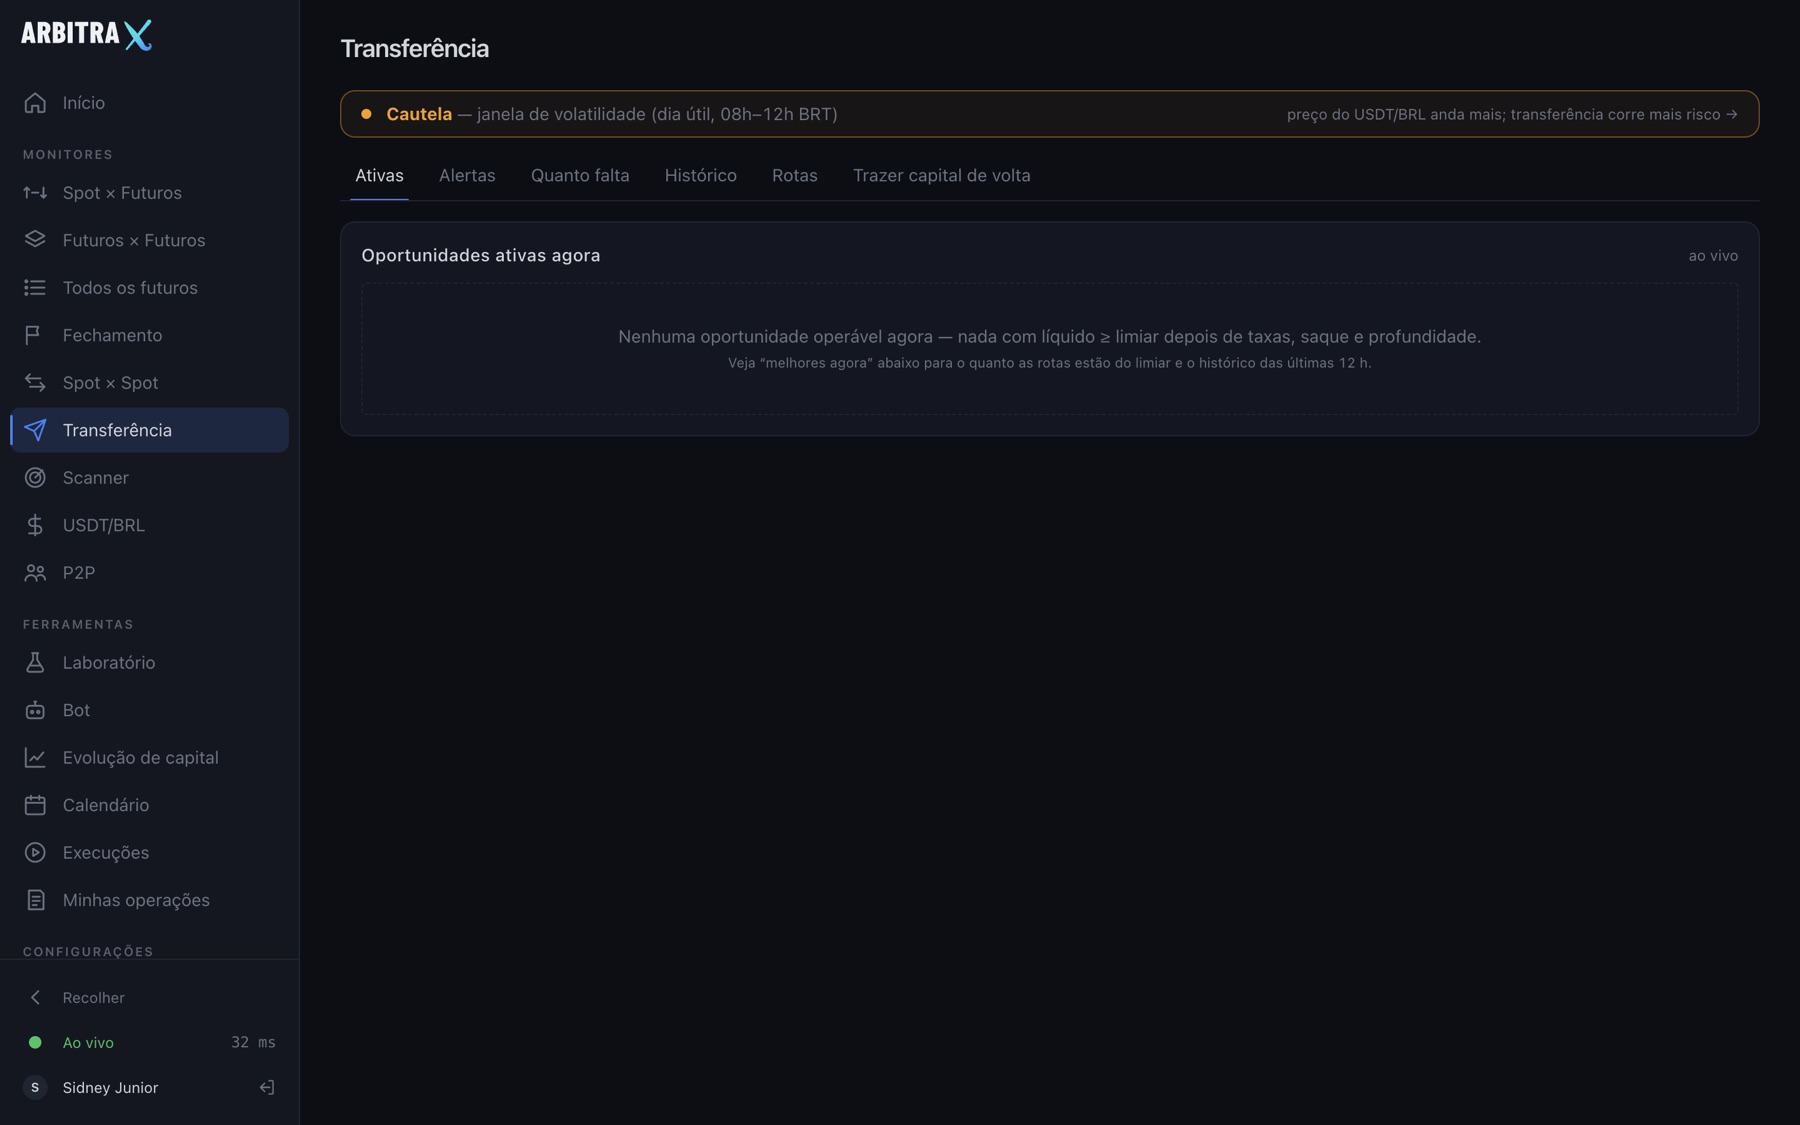Click the Bot robot icon

35,710
